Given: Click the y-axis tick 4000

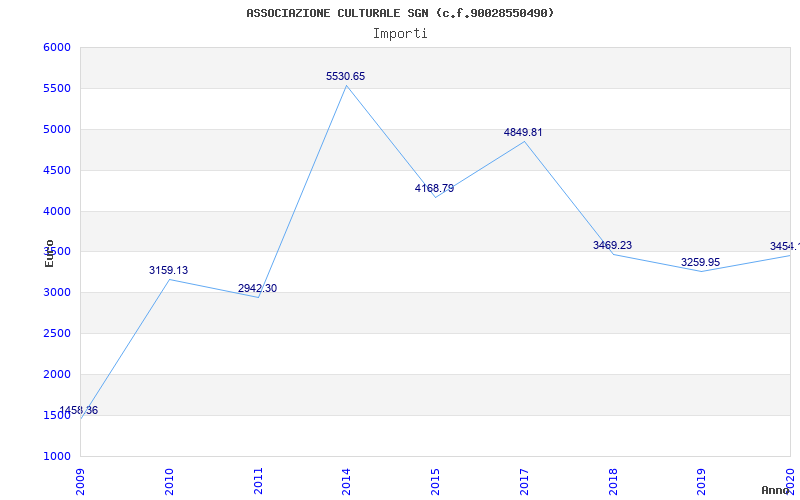Looking at the screenshot, I should tap(57, 211).
